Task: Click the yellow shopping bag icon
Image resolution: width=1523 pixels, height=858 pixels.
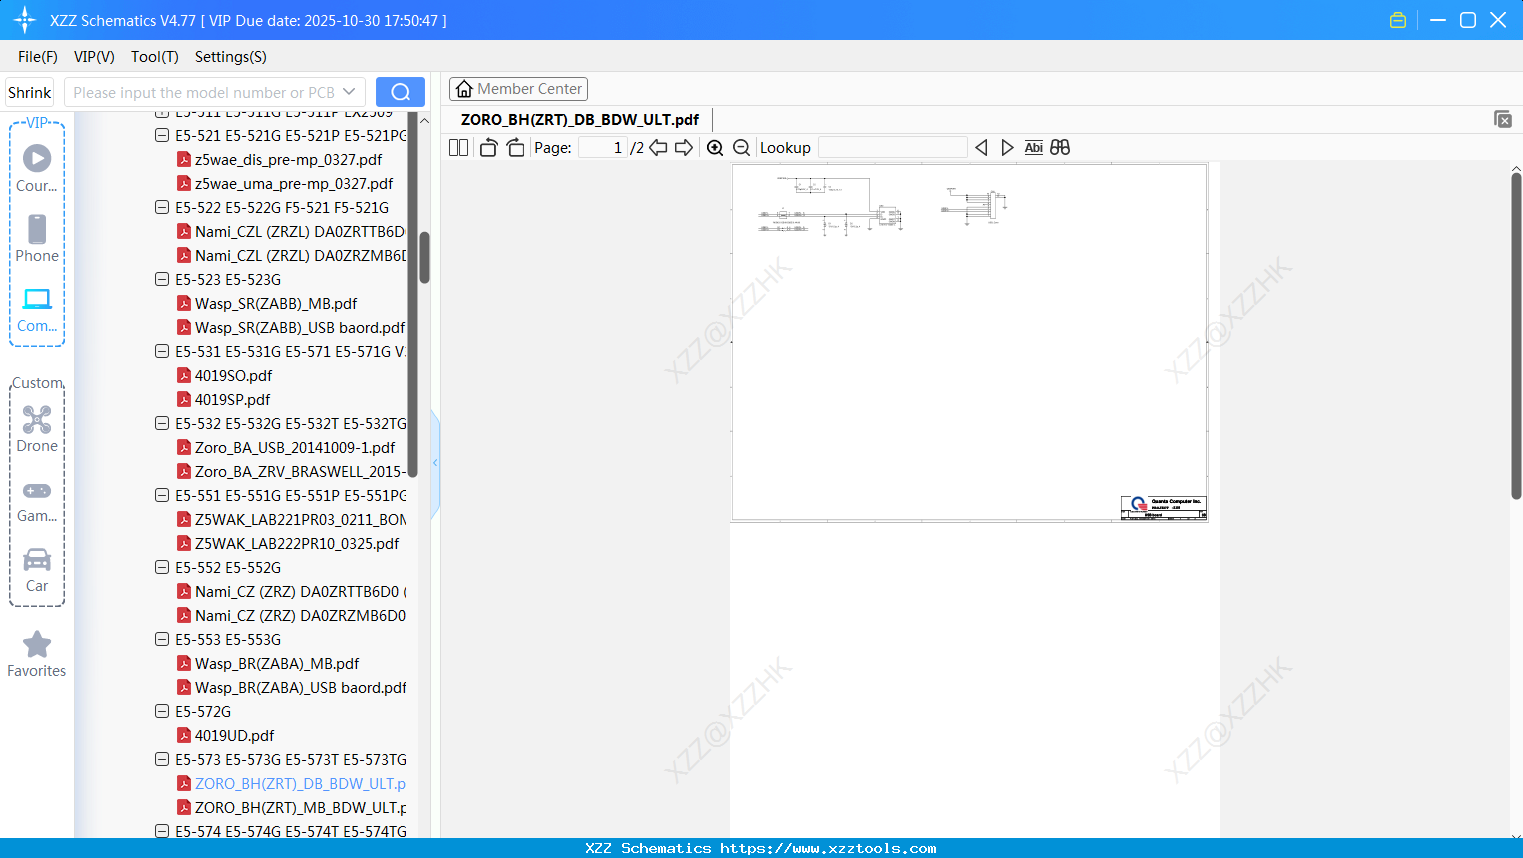Action: (1398, 20)
